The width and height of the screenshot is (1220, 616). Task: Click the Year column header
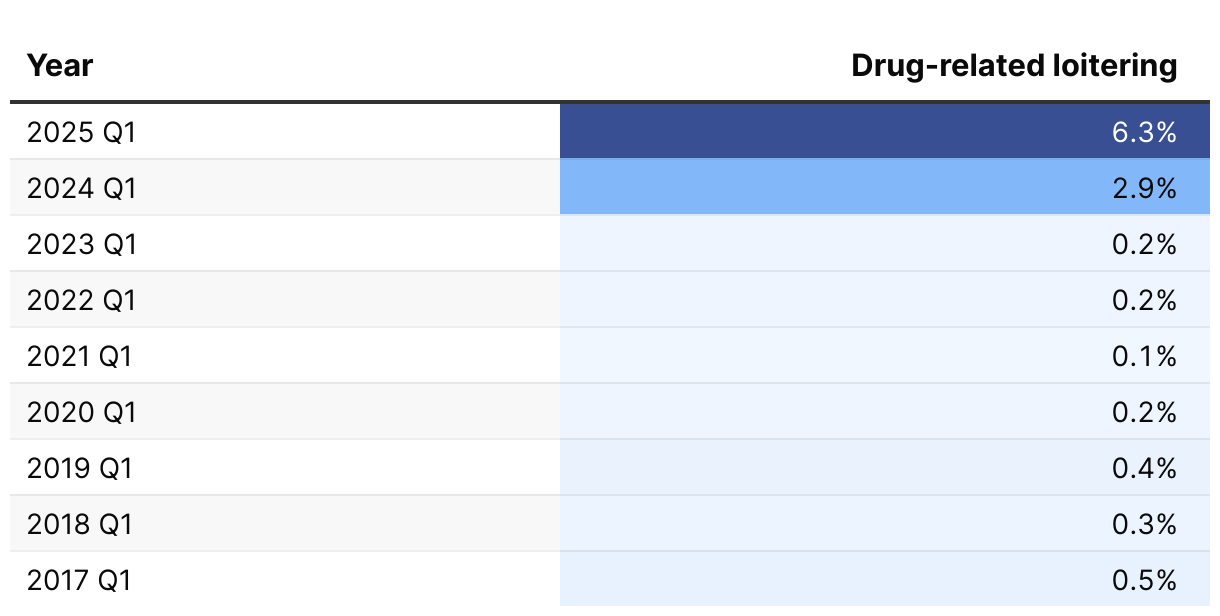tap(60, 66)
